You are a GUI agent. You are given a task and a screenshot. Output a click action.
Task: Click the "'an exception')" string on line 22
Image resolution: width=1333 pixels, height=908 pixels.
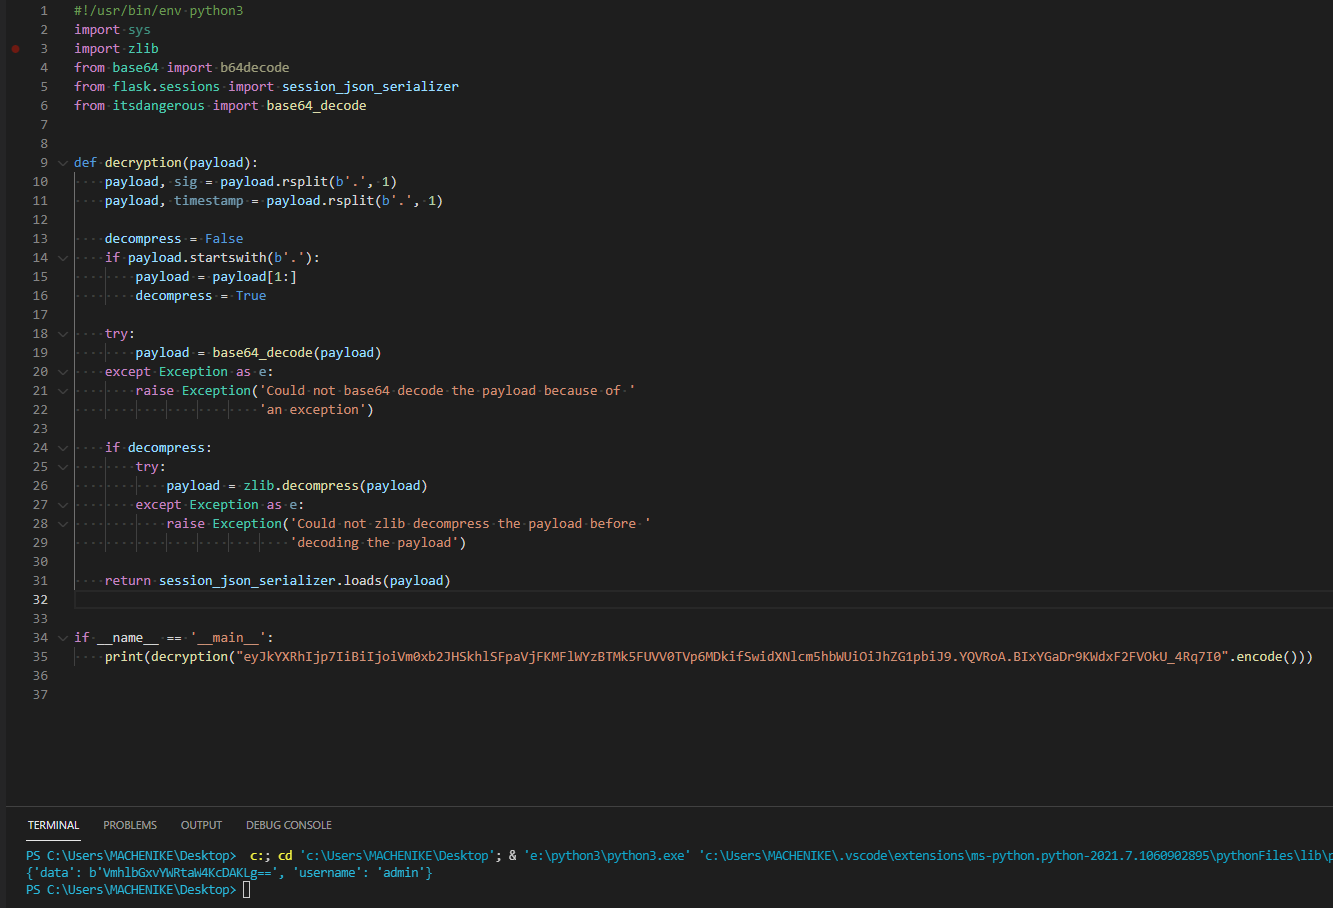[x=316, y=409]
